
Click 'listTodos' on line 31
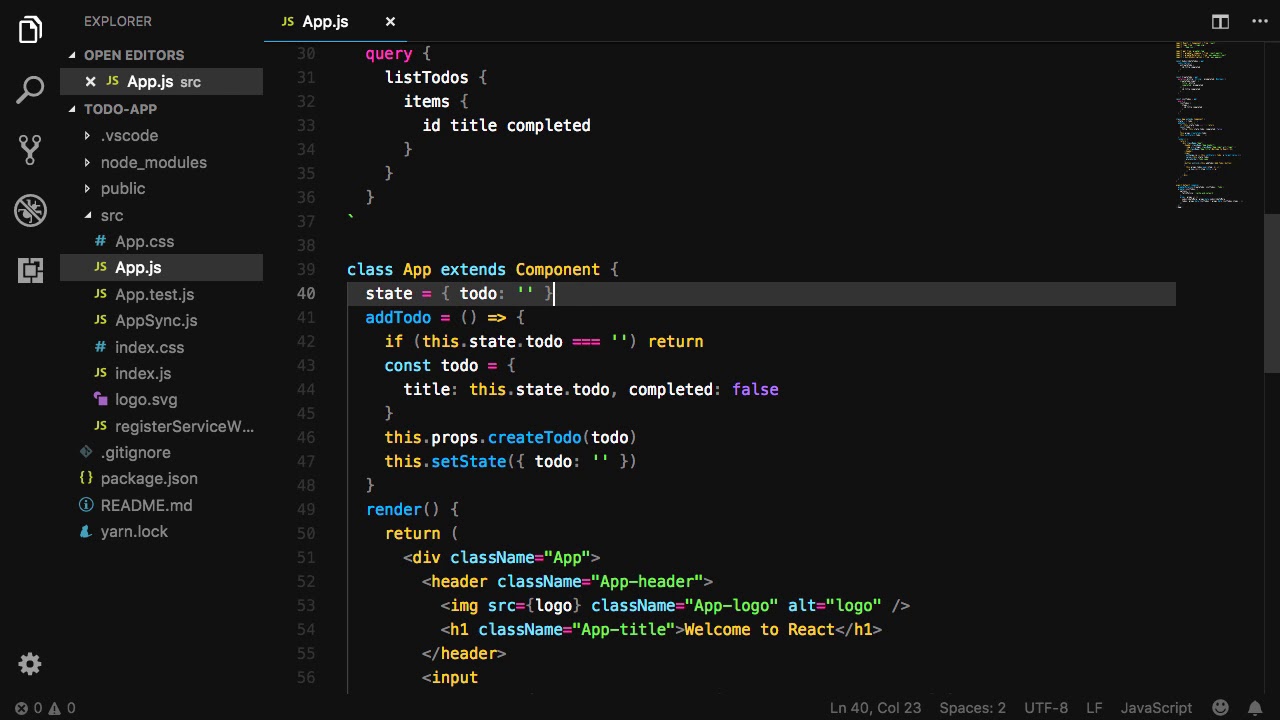tap(427, 77)
